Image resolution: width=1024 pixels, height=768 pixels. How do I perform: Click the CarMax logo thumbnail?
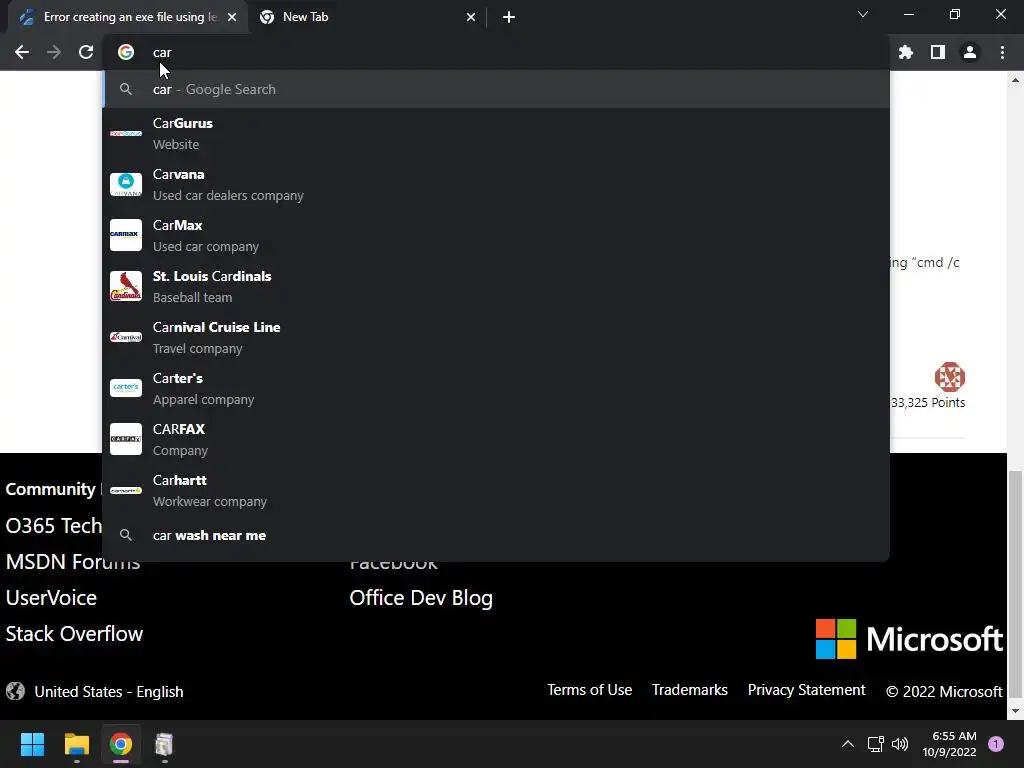(126, 235)
